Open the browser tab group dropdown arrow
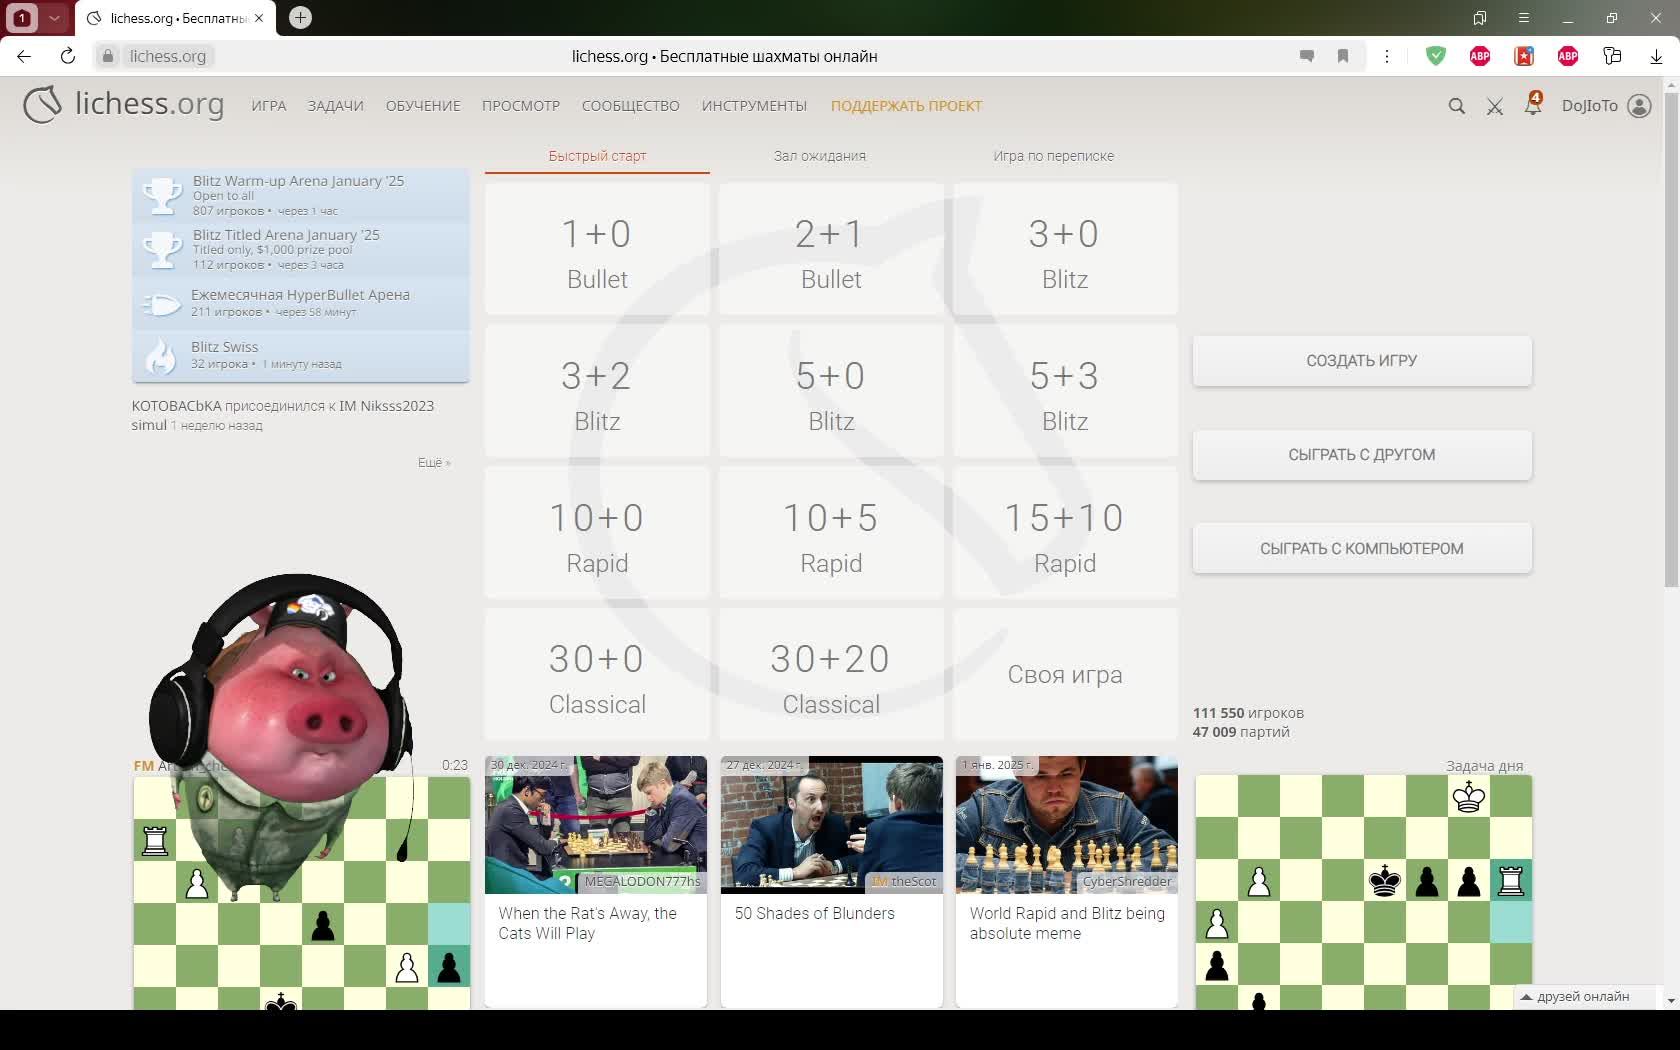The image size is (1680, 1050). (54, 18)
